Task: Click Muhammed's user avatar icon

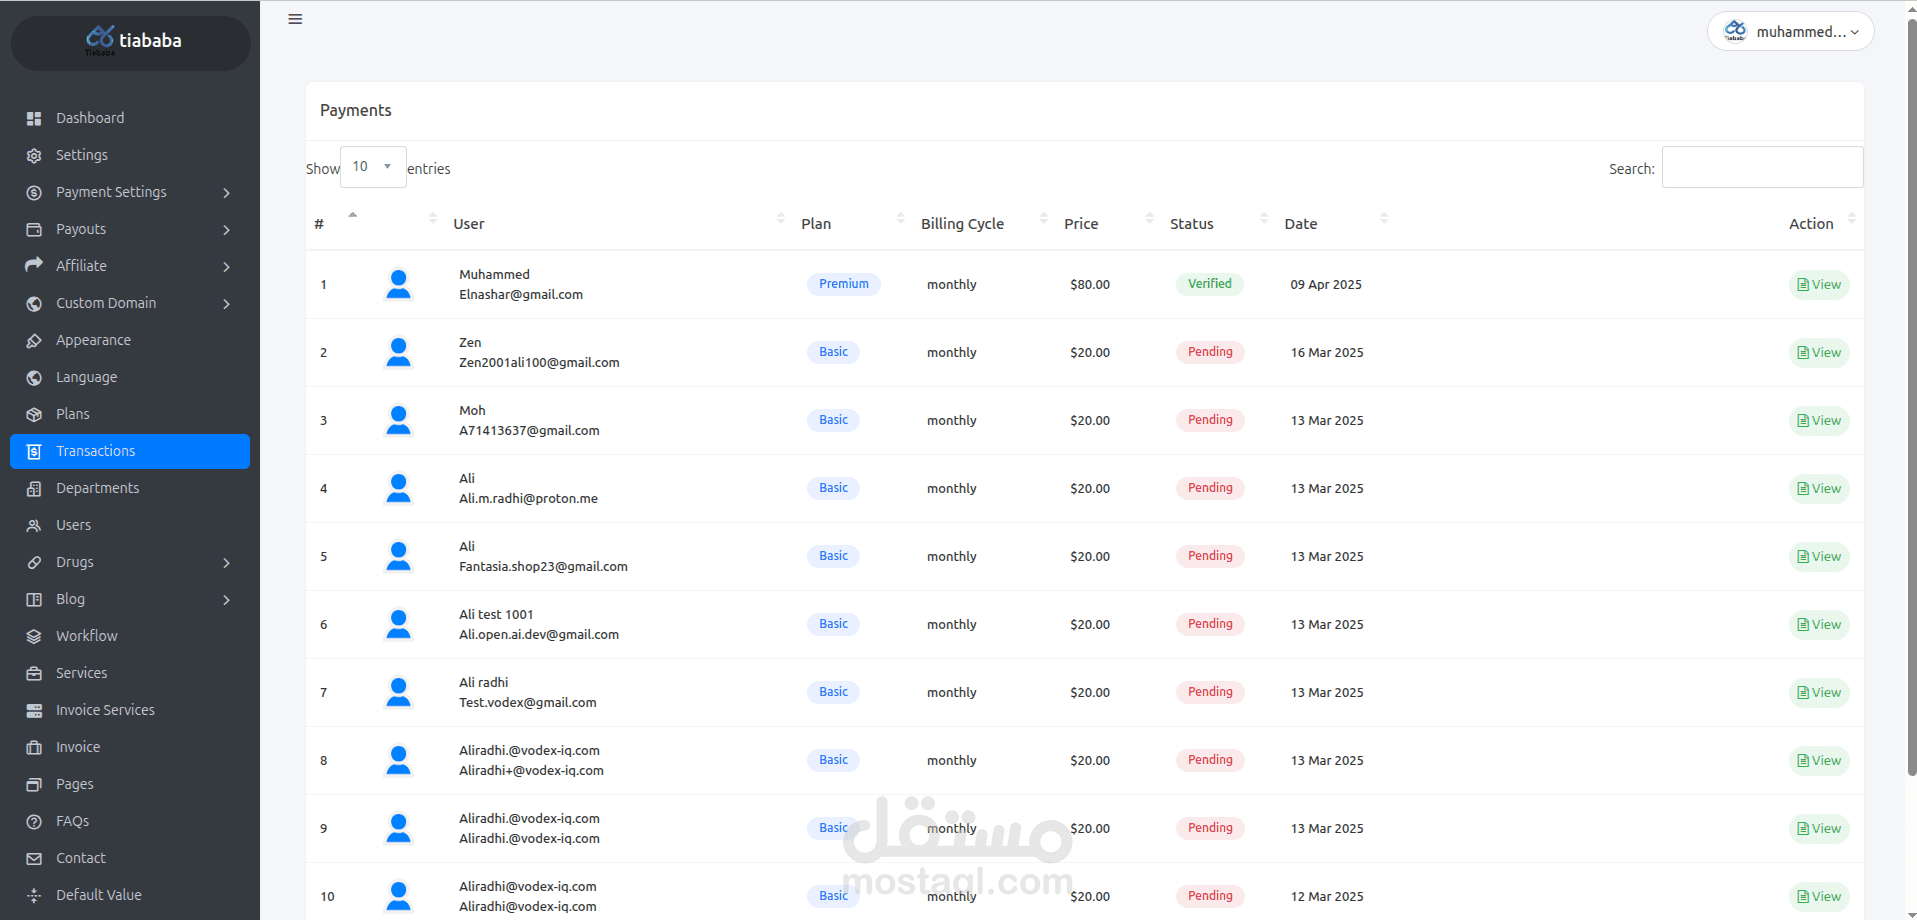Action: pos(398,285)
